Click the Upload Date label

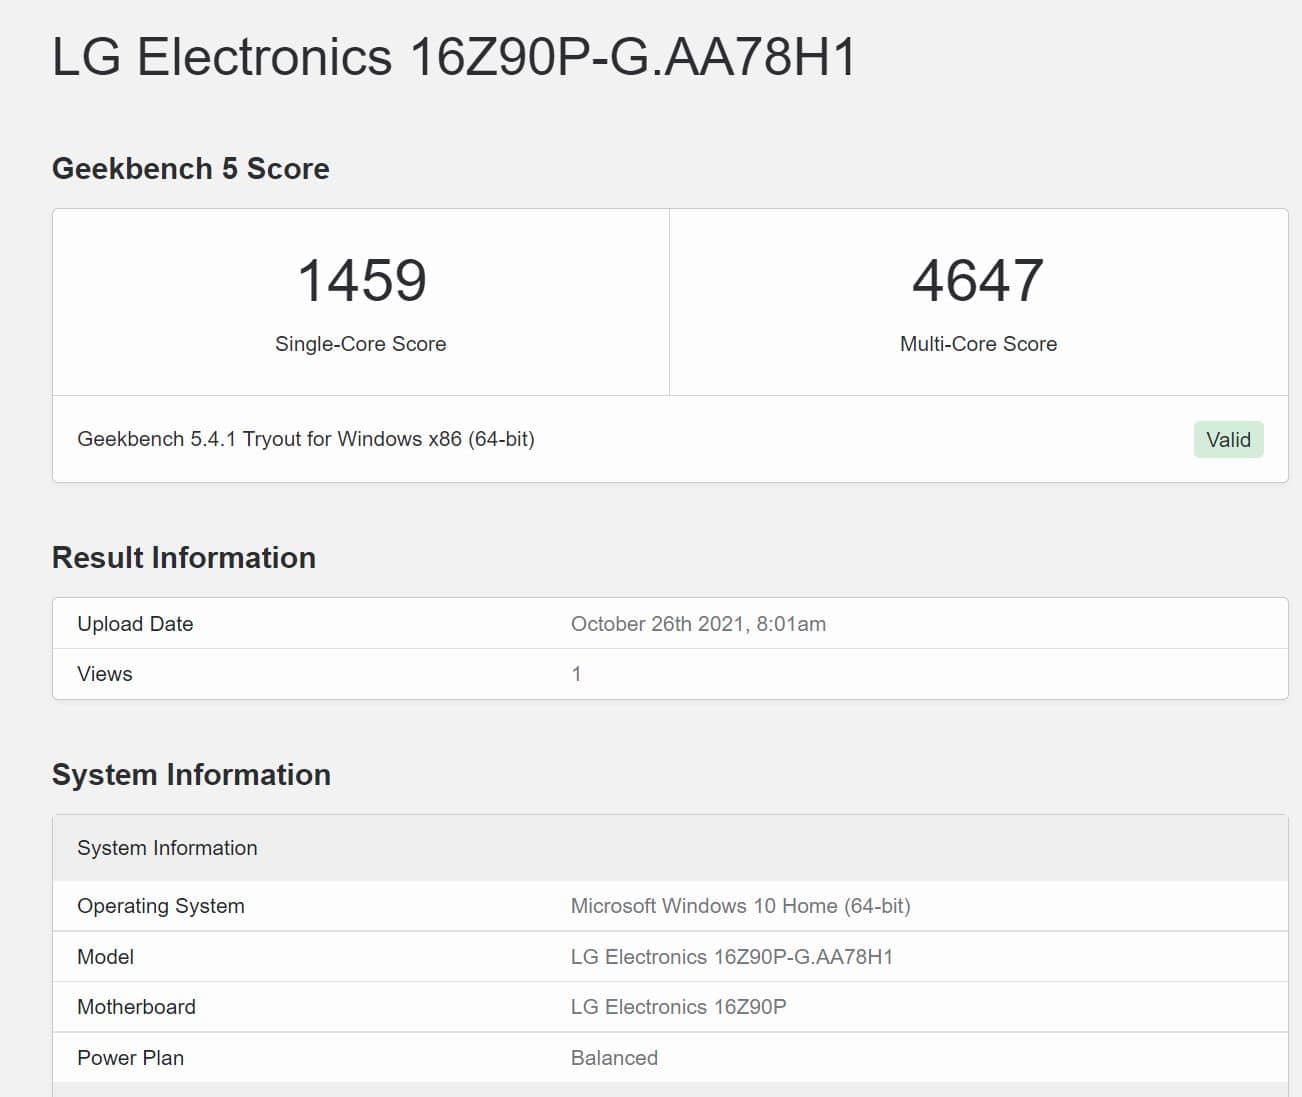tap(135, 624)
